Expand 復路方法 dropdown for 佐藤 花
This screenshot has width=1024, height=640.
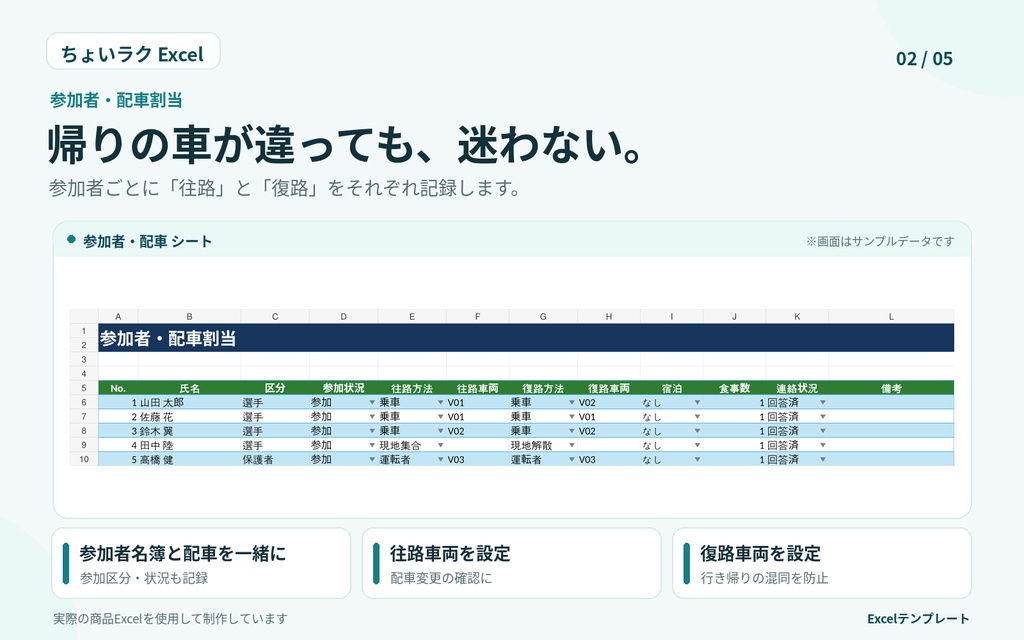[571, 417]
